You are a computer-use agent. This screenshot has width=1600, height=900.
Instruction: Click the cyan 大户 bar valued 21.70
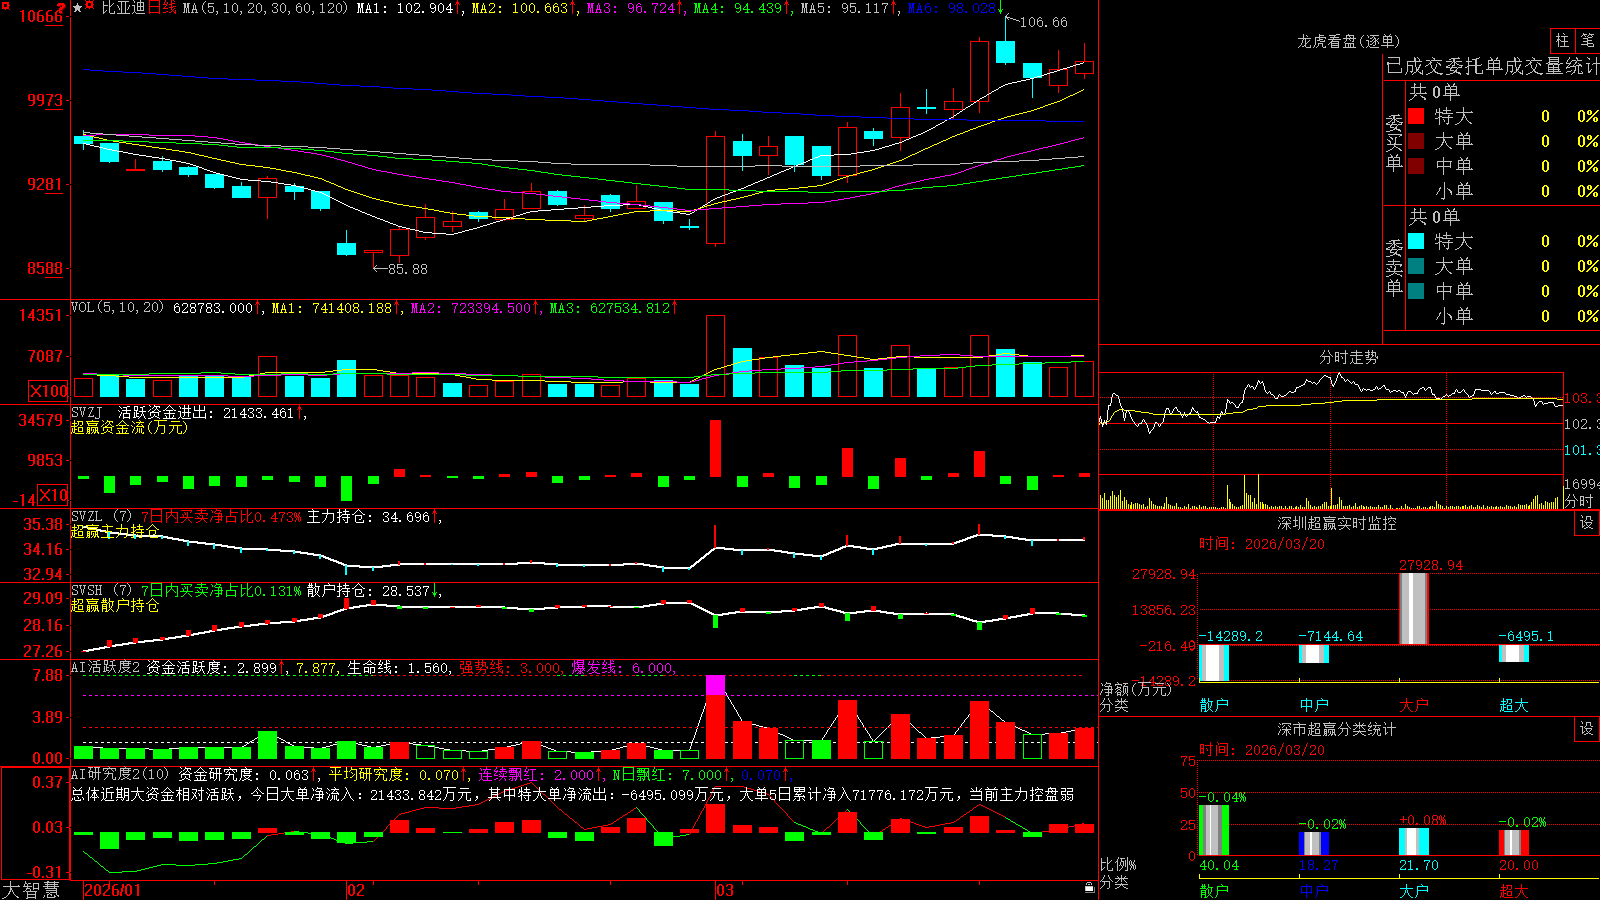click(x=1414, y=841)
